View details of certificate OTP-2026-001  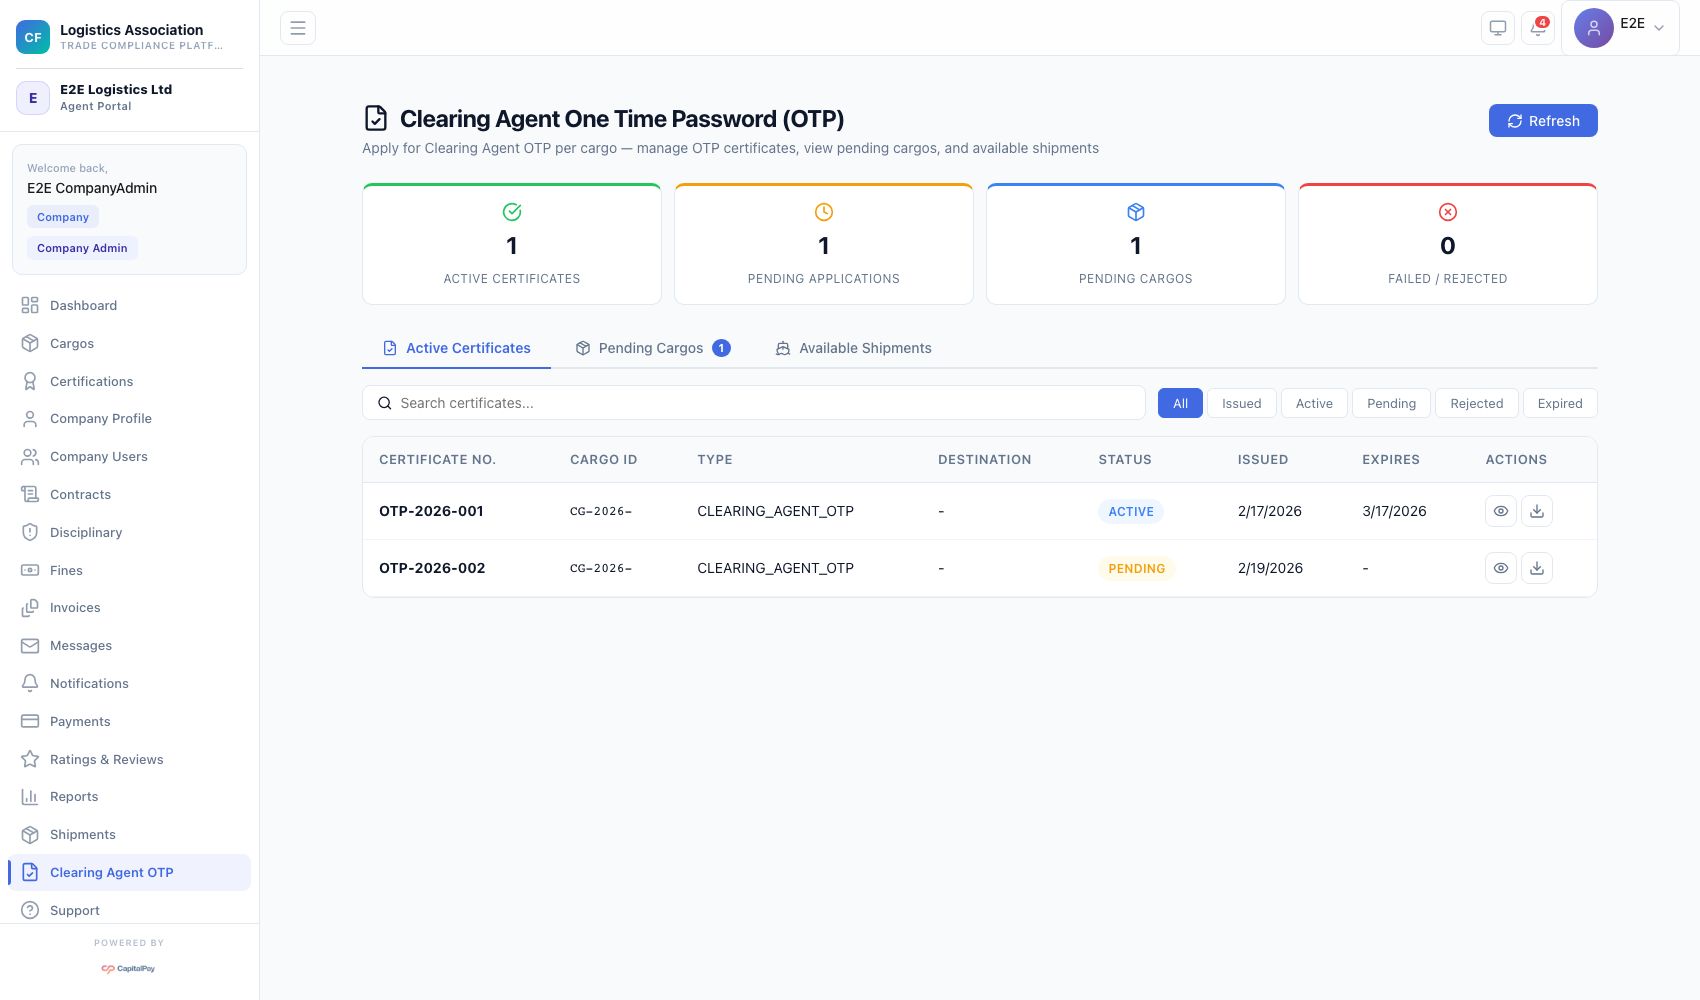(x=1501, y=511)
